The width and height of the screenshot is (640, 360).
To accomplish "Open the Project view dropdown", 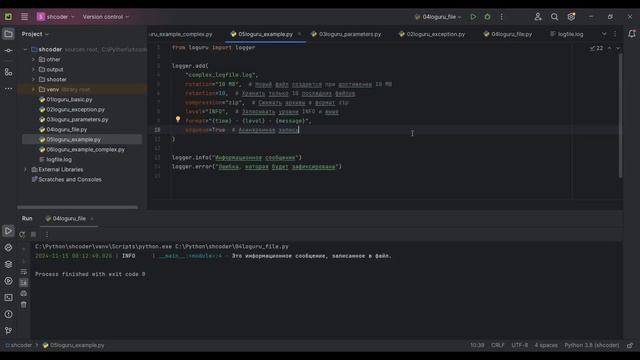I will [x=35, y=34].
